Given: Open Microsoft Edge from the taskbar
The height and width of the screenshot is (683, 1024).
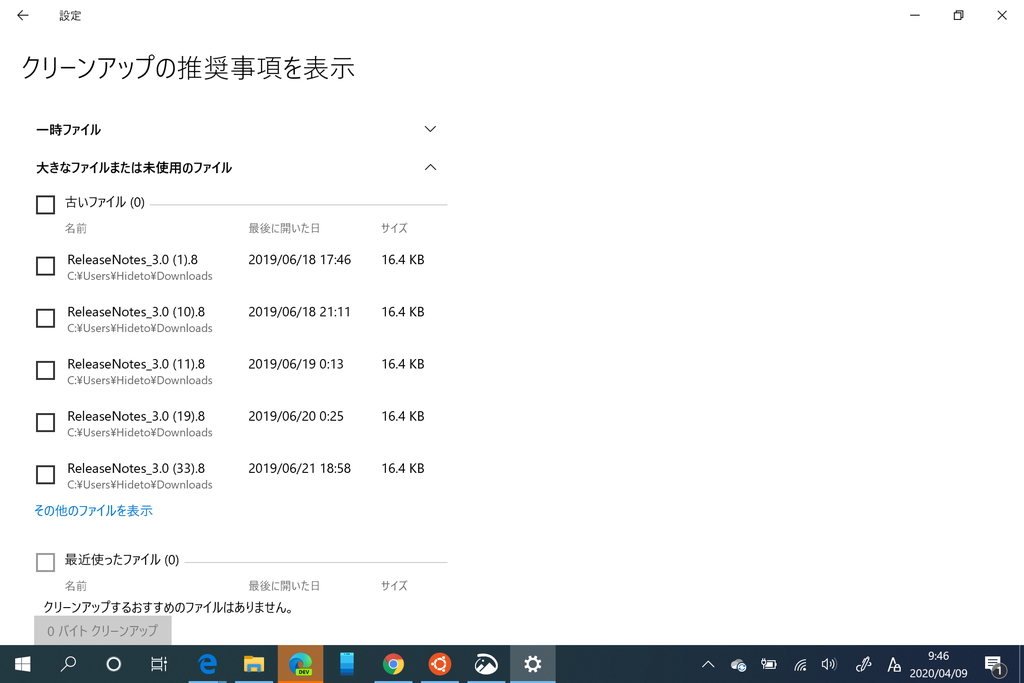Looking at the screenshot, I should [207, 663].
